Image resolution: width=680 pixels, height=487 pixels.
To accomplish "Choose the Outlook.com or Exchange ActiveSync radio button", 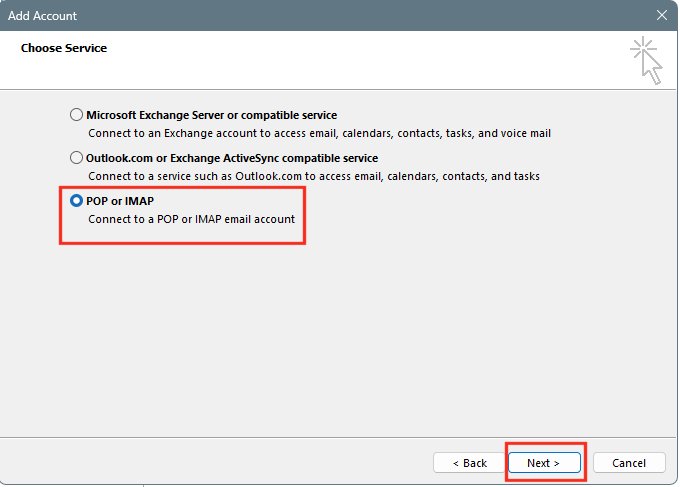I will click(77, 158).
